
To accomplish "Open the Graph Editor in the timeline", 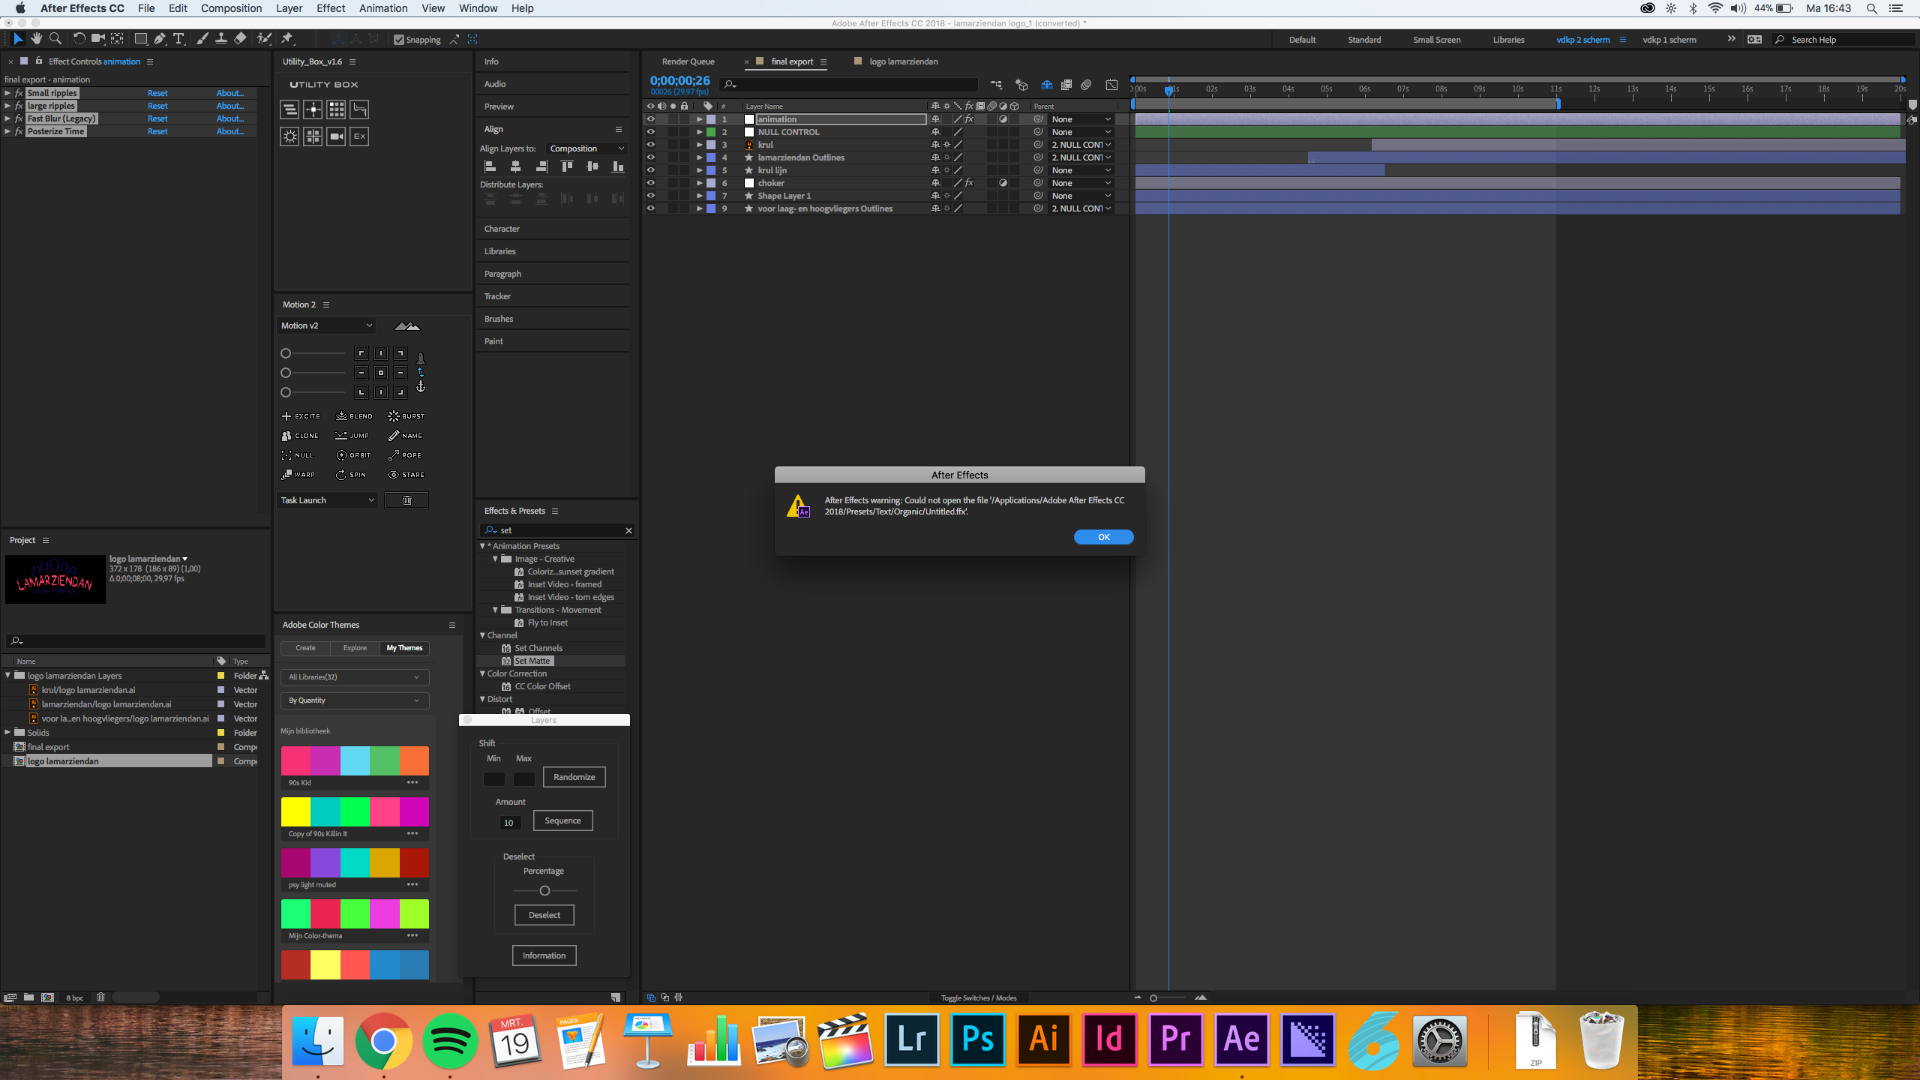I will [1112, 85].
